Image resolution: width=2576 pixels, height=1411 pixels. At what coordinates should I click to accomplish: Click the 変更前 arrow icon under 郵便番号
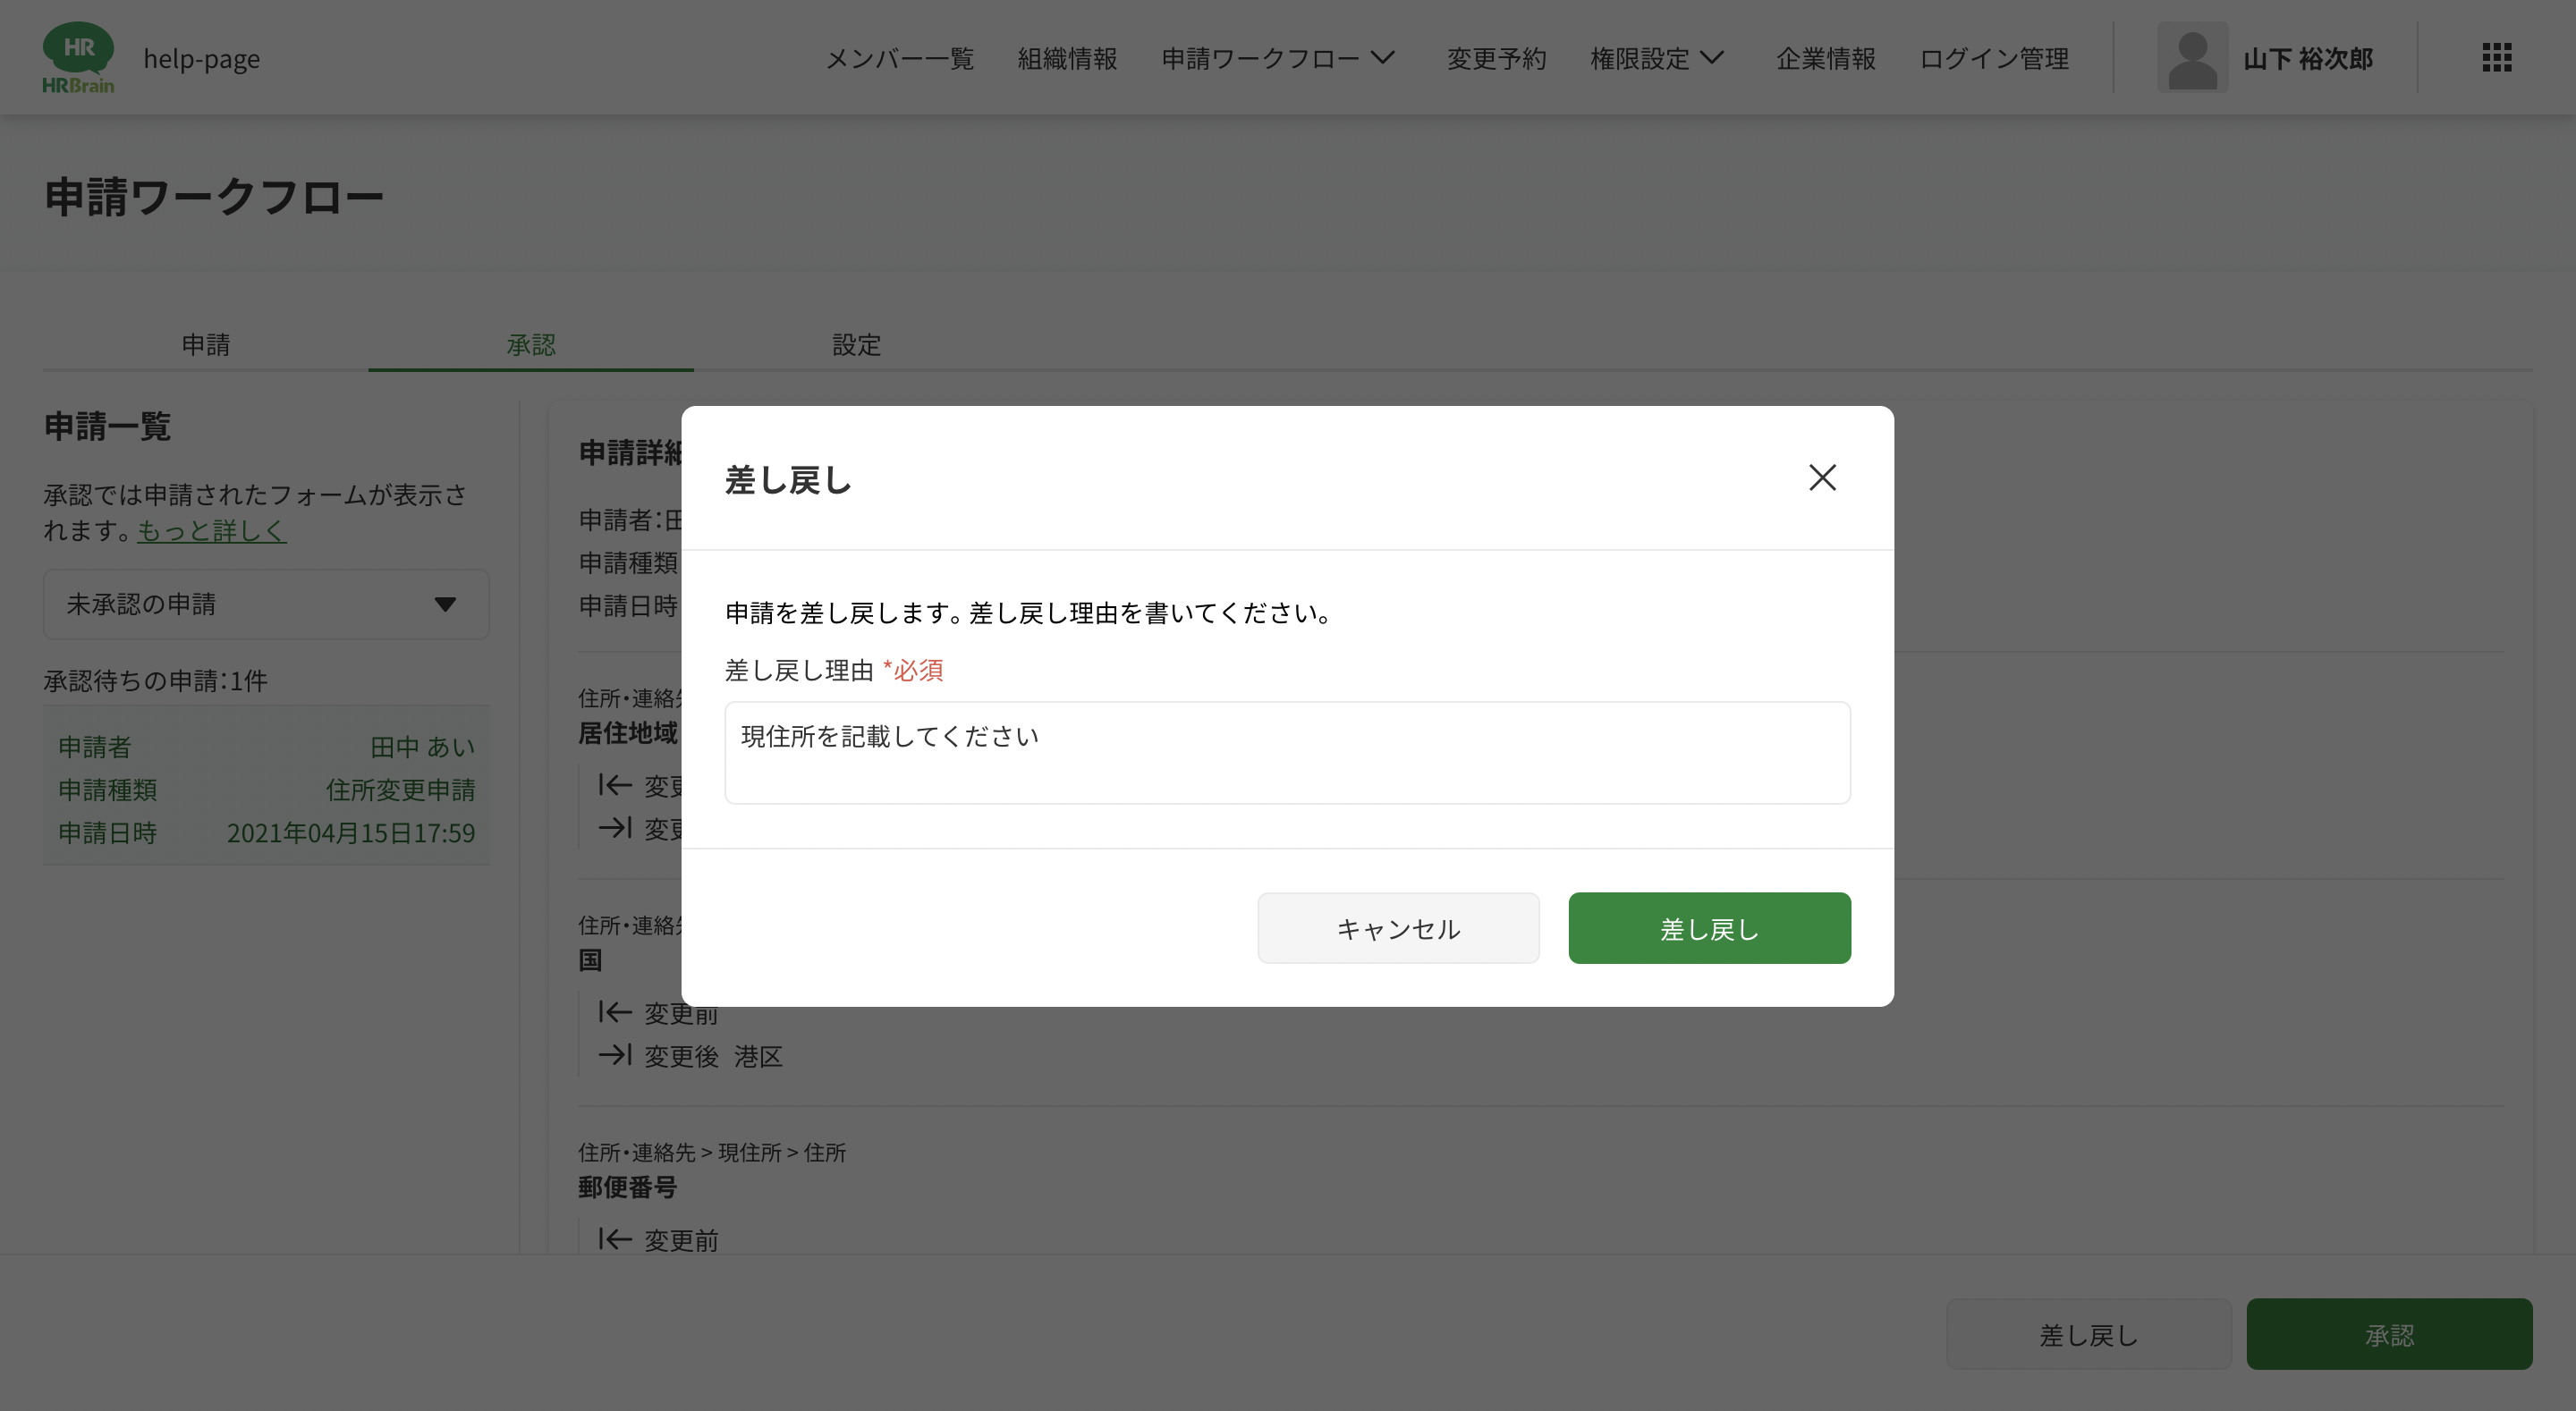tap(615, 1240)
